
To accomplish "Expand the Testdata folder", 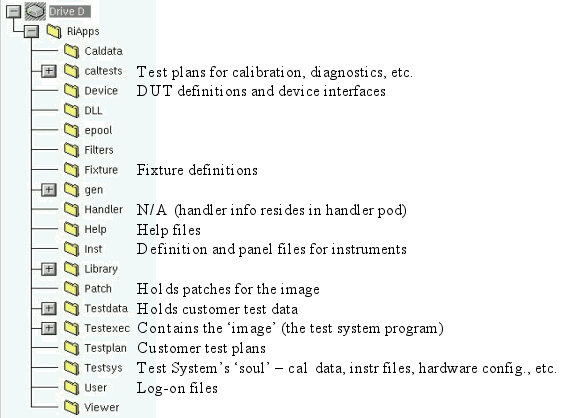I will tap(49, 308).
